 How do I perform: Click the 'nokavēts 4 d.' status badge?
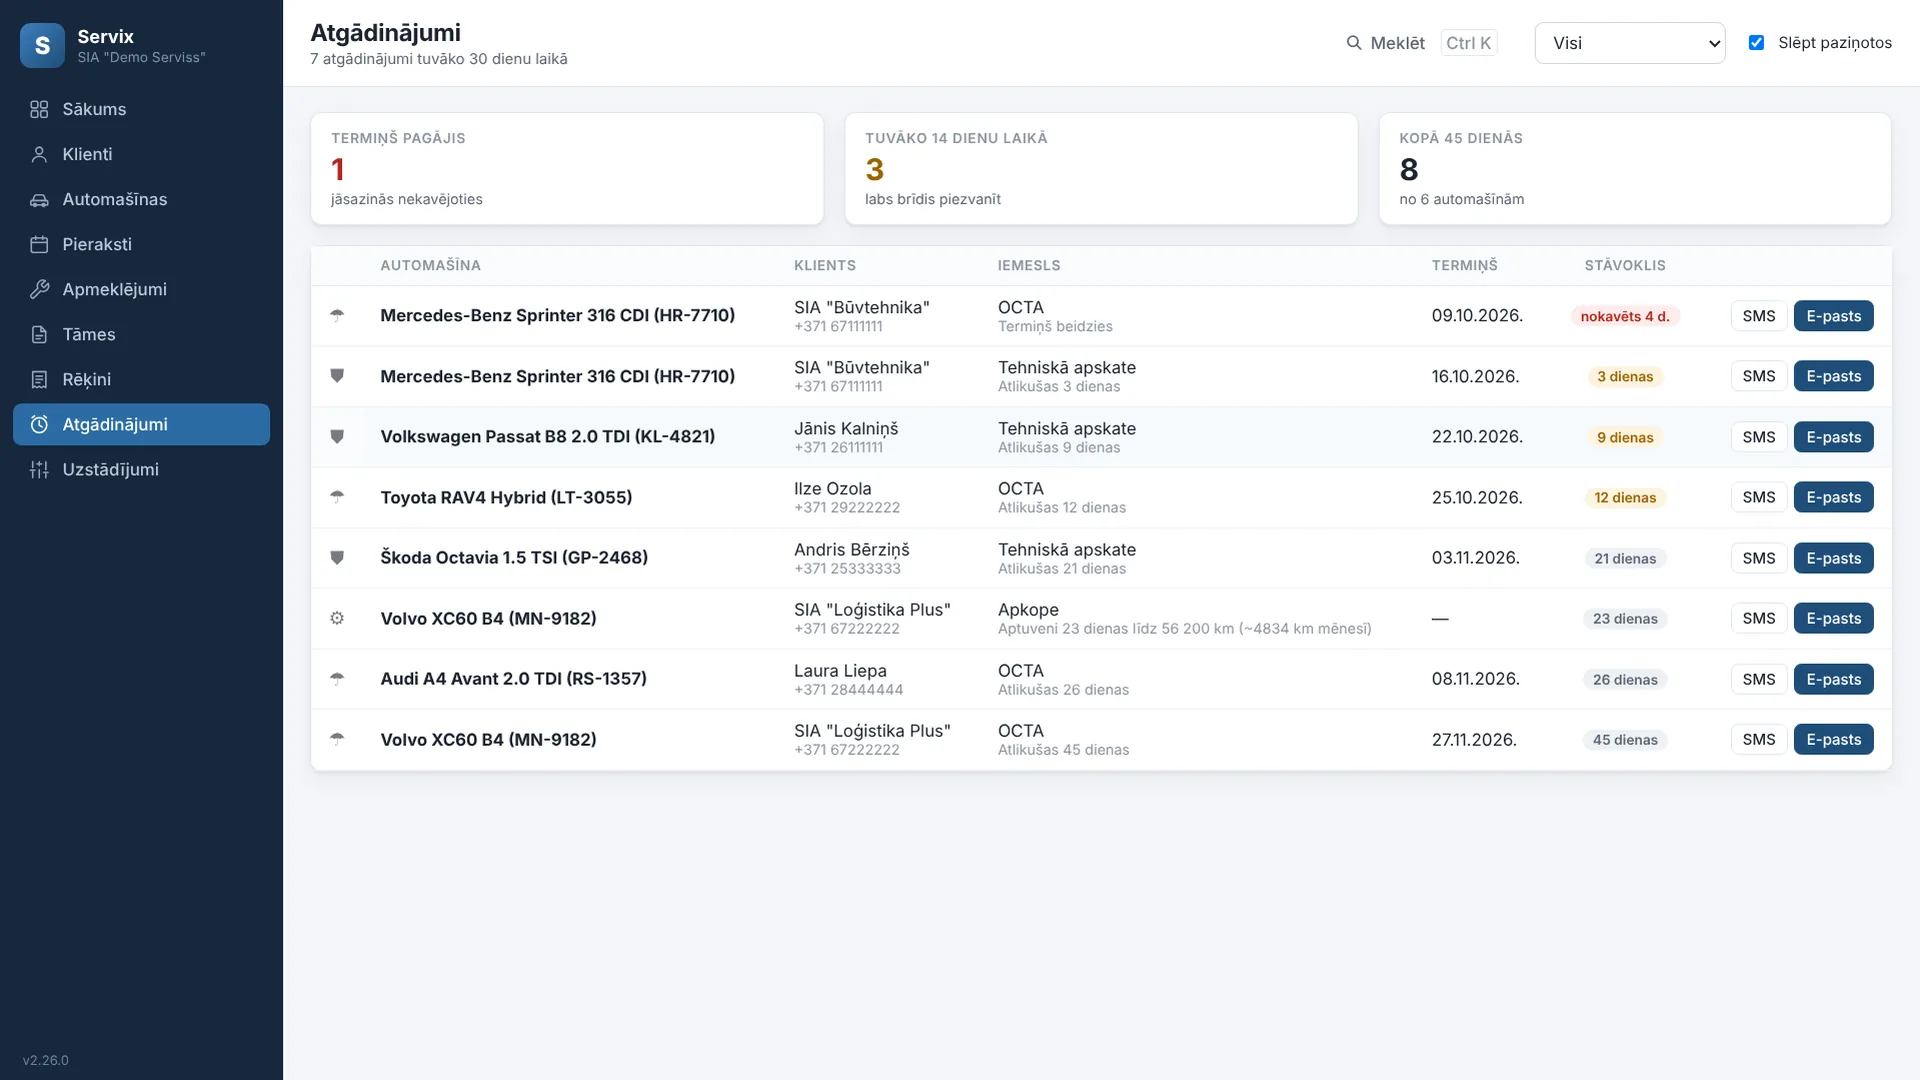click(1625, 316)
